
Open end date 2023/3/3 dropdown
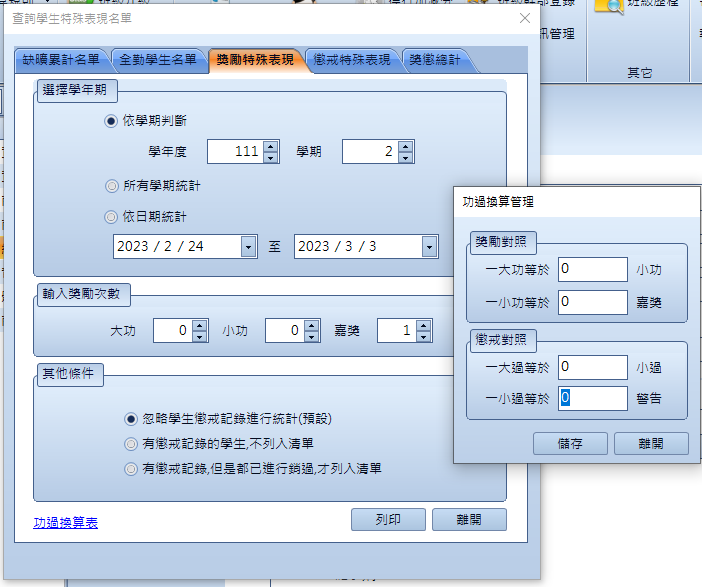[x=429, y=247]
